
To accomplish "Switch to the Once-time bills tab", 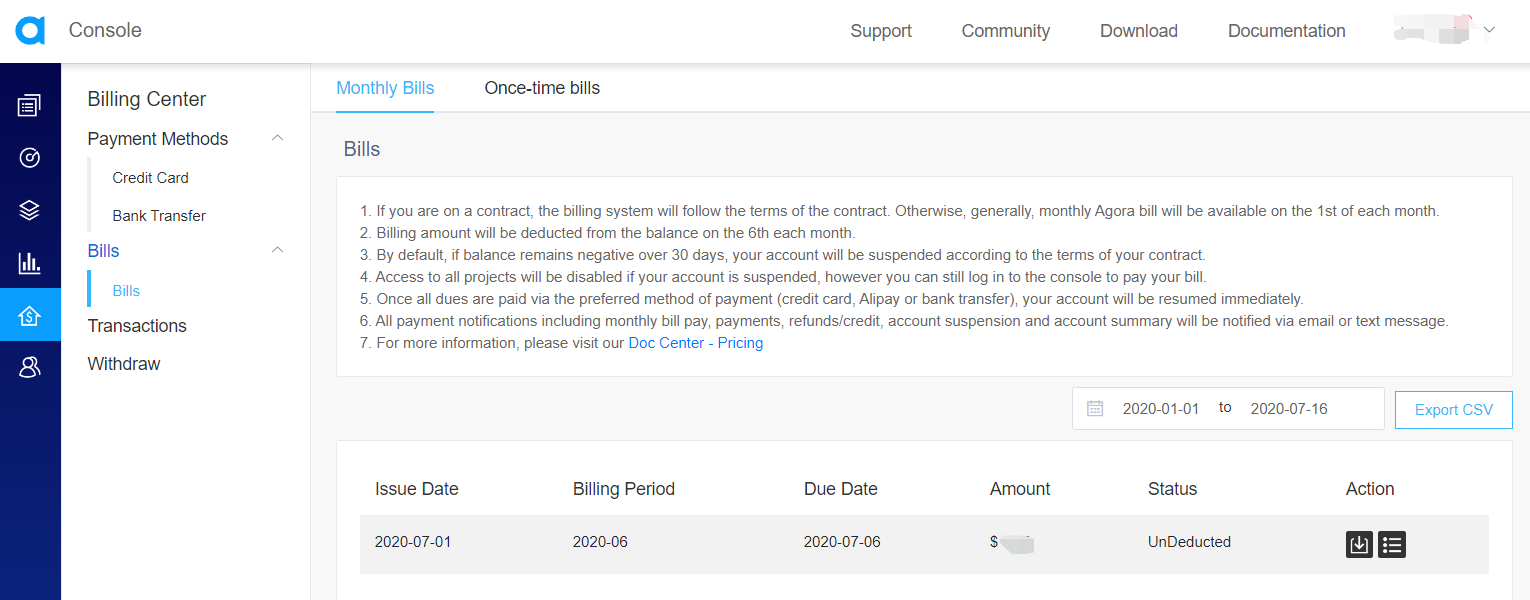I will pyautogui.click(x=542, y=88).
